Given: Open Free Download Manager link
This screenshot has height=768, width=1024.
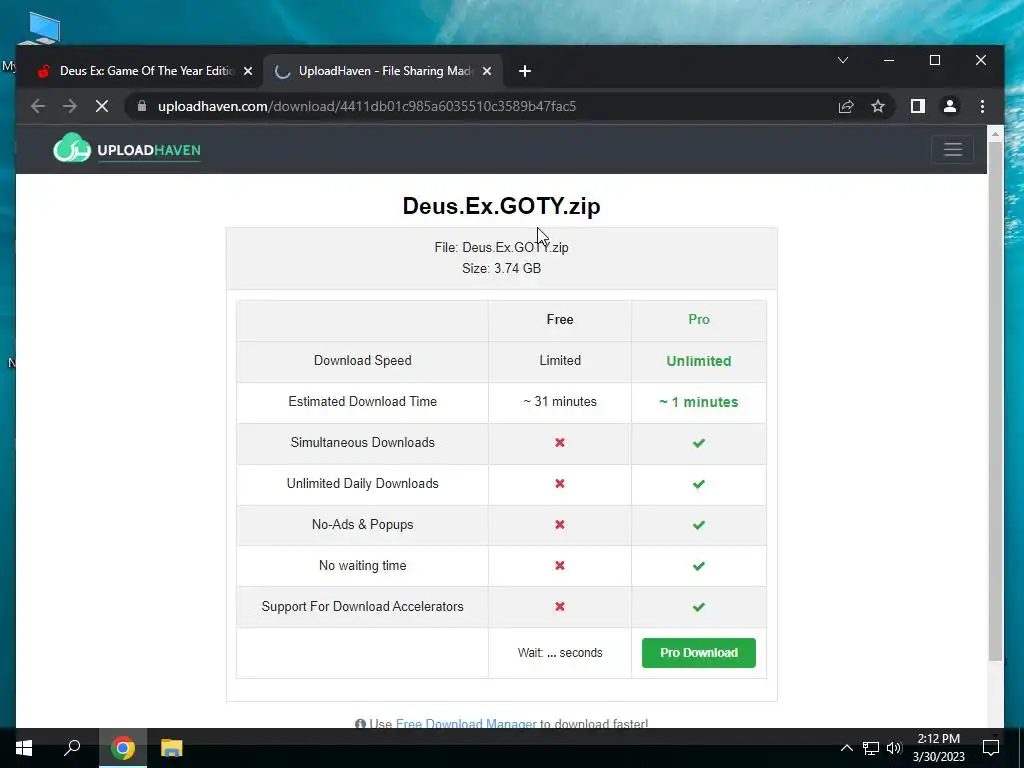Looking at the screenshot, I should [466, 724].
